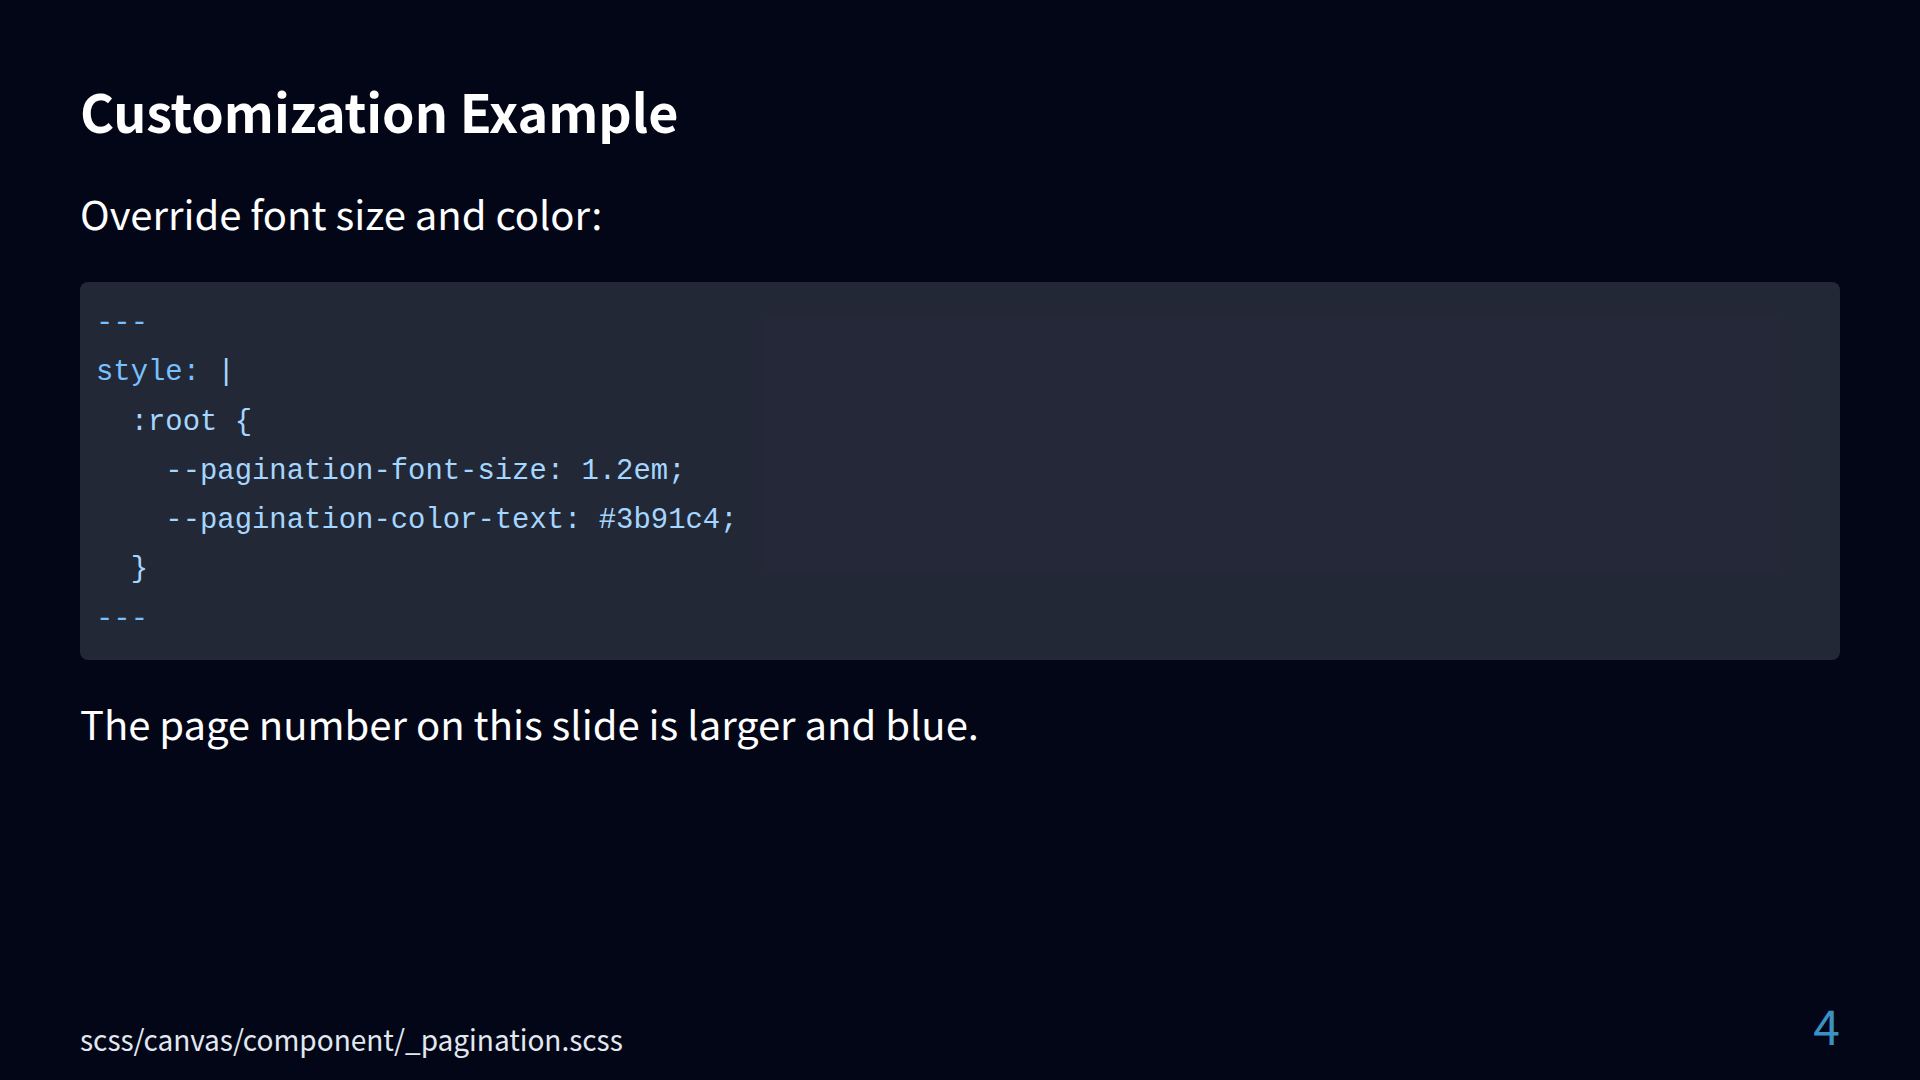
Task: Click the word "blue" in the description
Action: (x=926, y=726)
